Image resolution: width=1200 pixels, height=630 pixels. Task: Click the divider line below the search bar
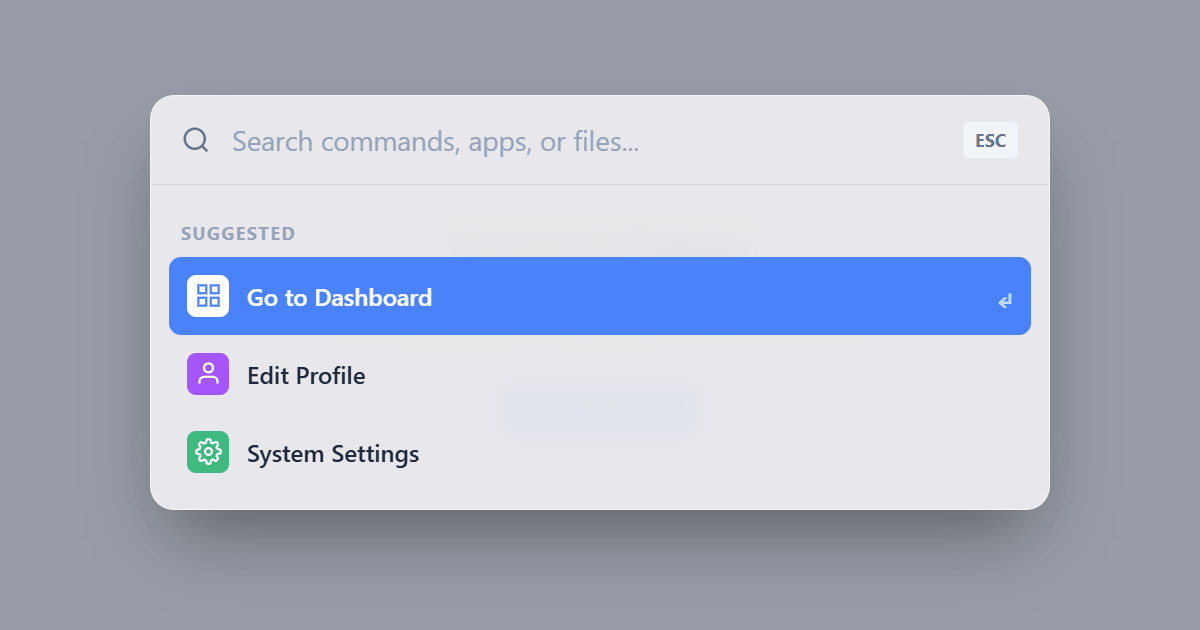pos(600,185)
